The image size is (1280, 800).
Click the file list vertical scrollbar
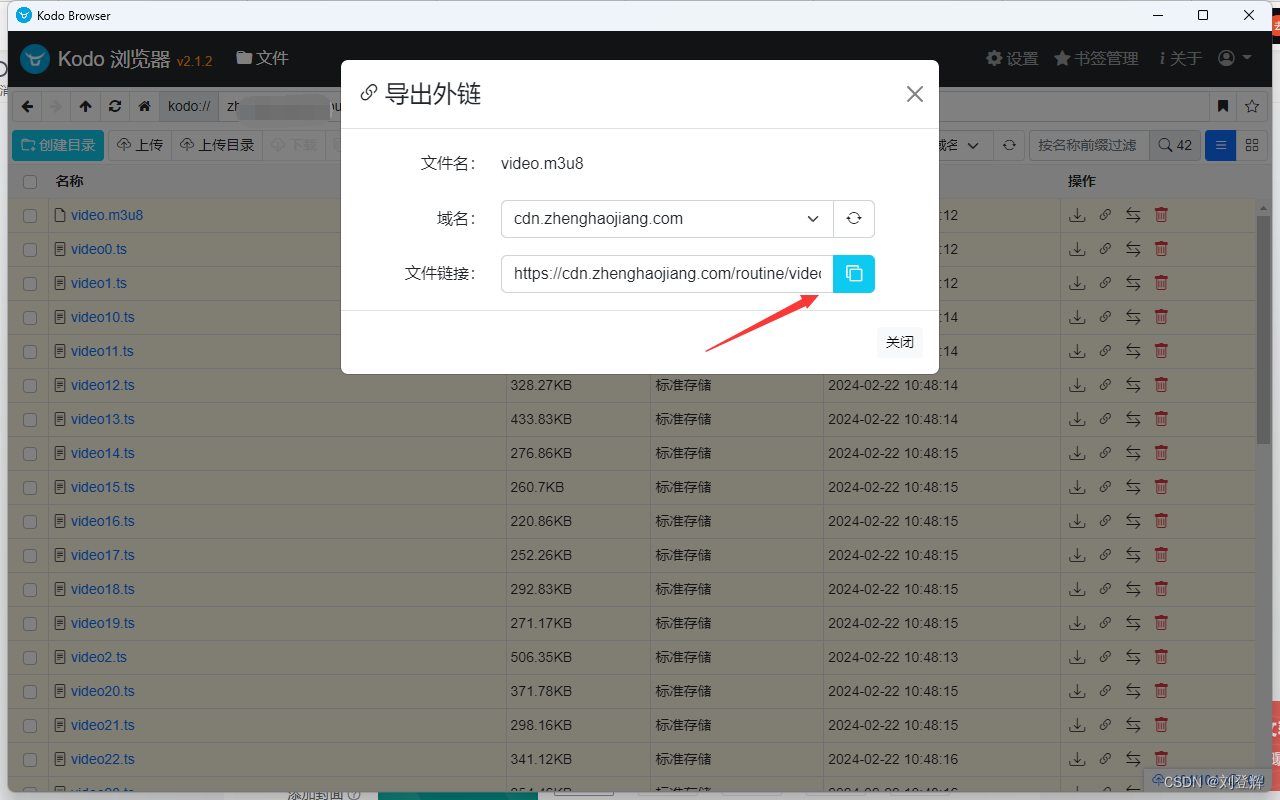click(x=1263, y=330)
